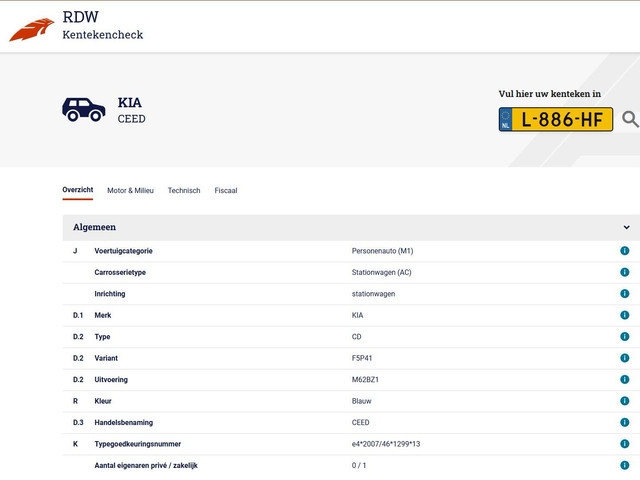Click the RDW orange logo
The width and height of the screenshot is (640, 480).
[32, 29]
